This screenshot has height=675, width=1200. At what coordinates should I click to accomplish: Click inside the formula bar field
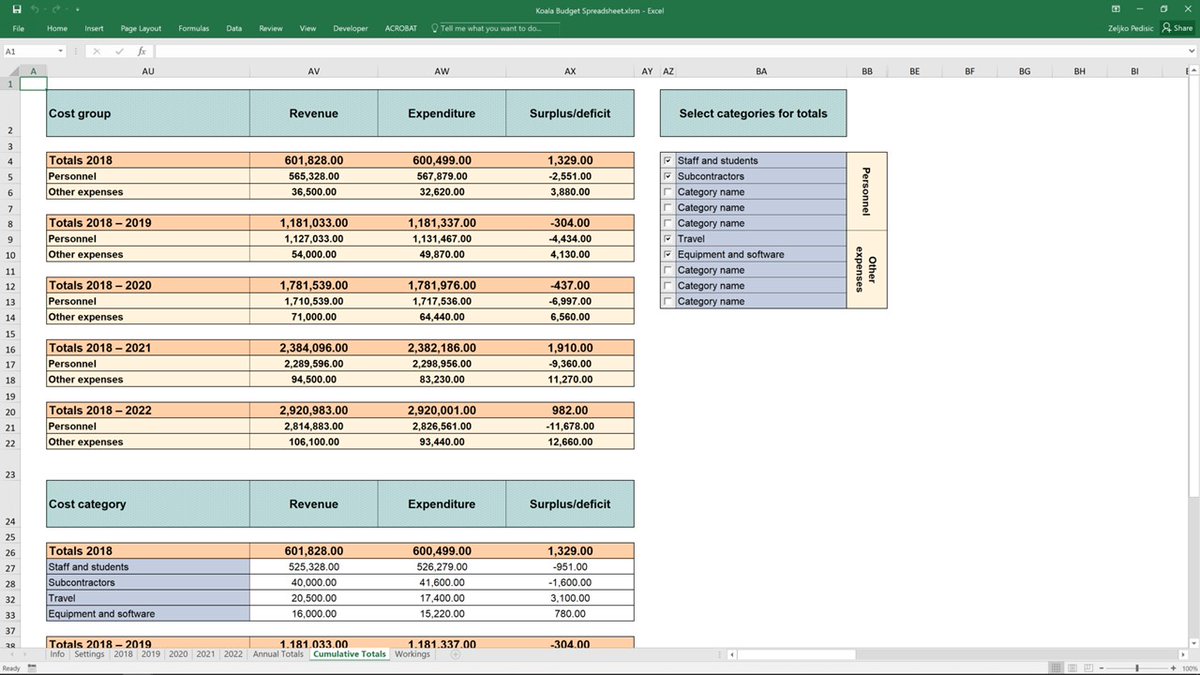(668, 51)
